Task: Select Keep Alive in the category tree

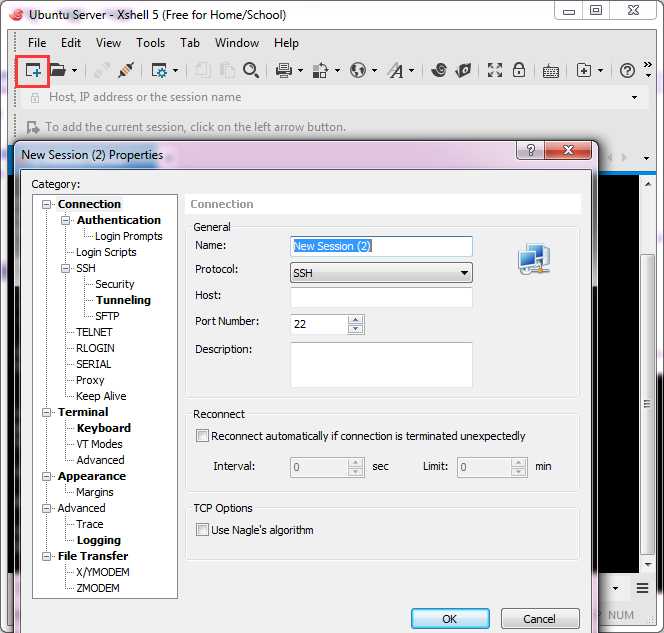Action: [x=101, y=396]
